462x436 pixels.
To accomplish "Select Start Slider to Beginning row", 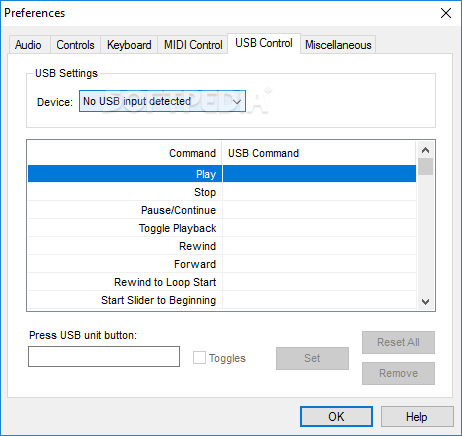I will coord(222,300).
